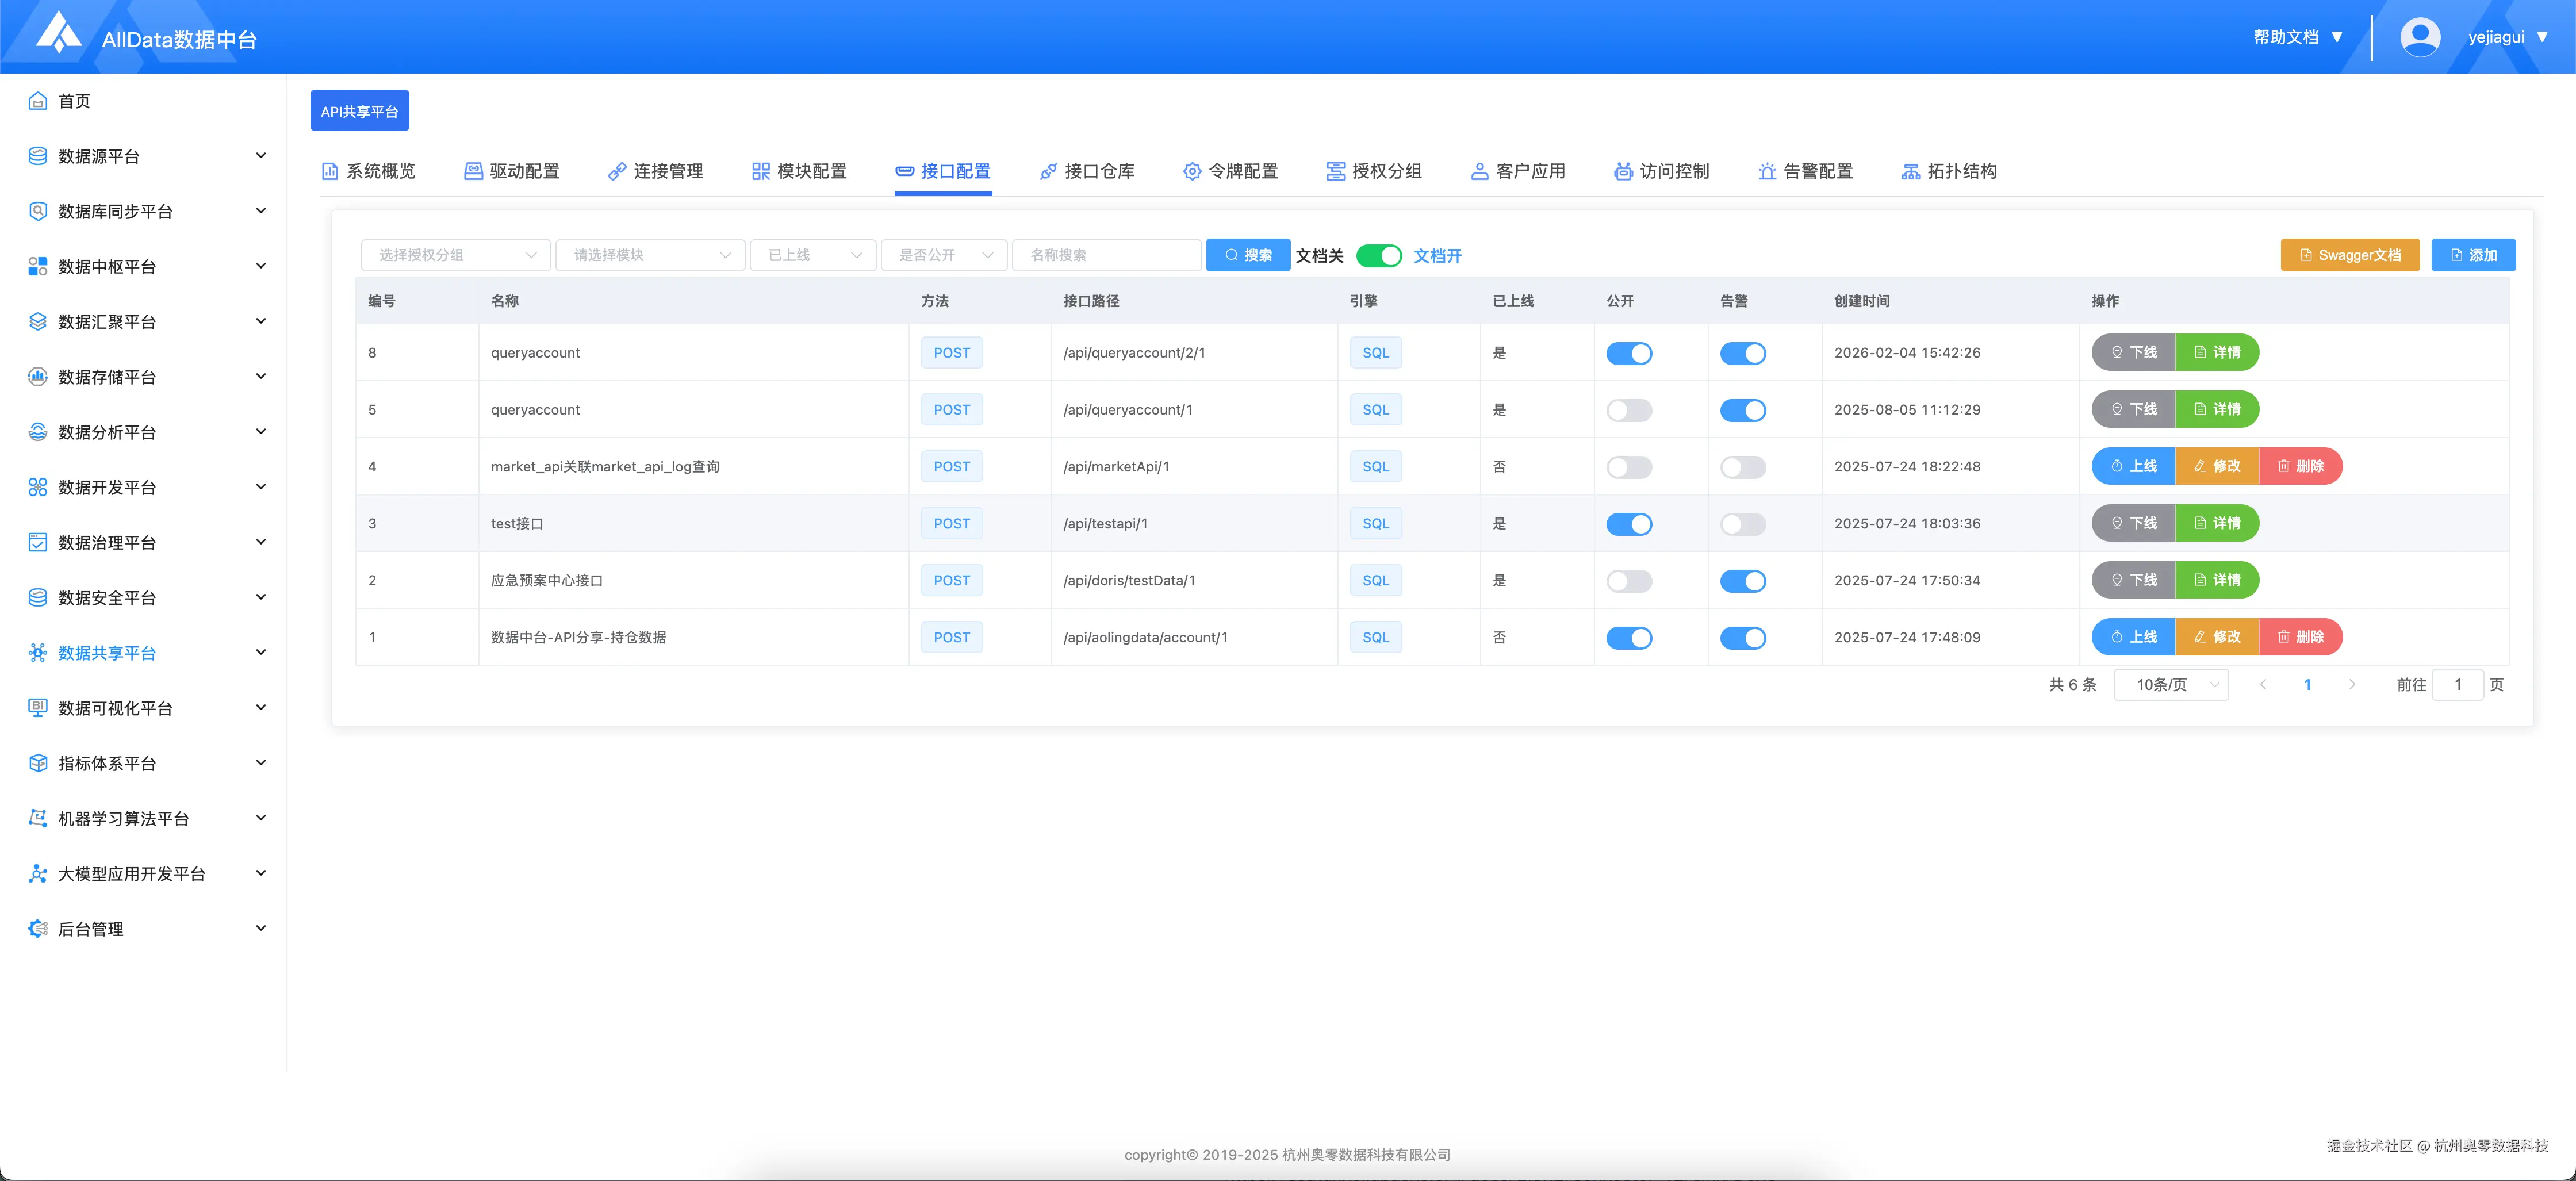Viewport: 2576px width, 1181px height.
Task: Click the user avatar icon
Action: pyautogui.click(x=2420, y=37)
